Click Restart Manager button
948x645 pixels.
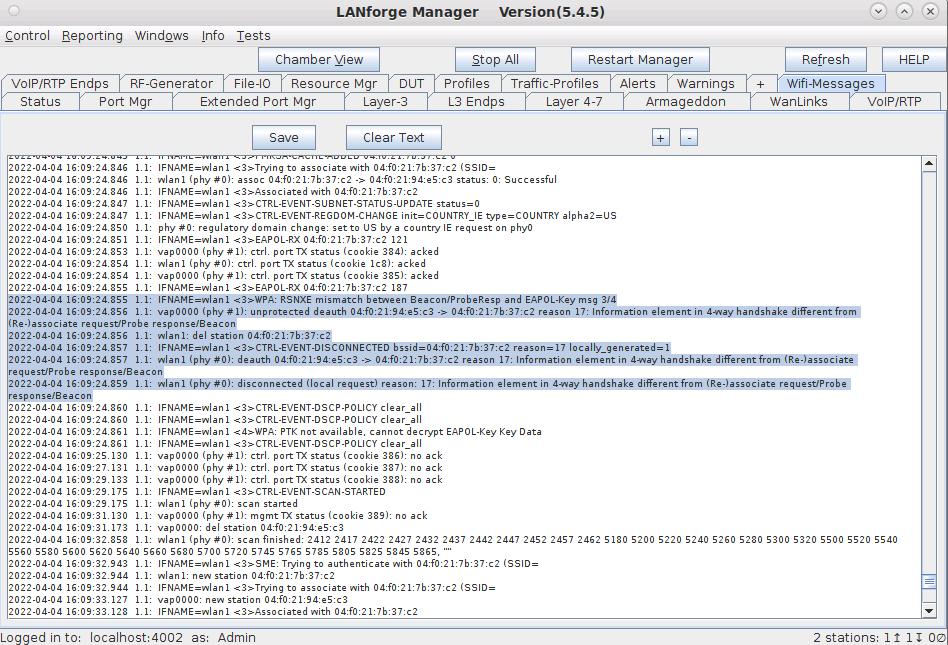click(x=640, y=60)
